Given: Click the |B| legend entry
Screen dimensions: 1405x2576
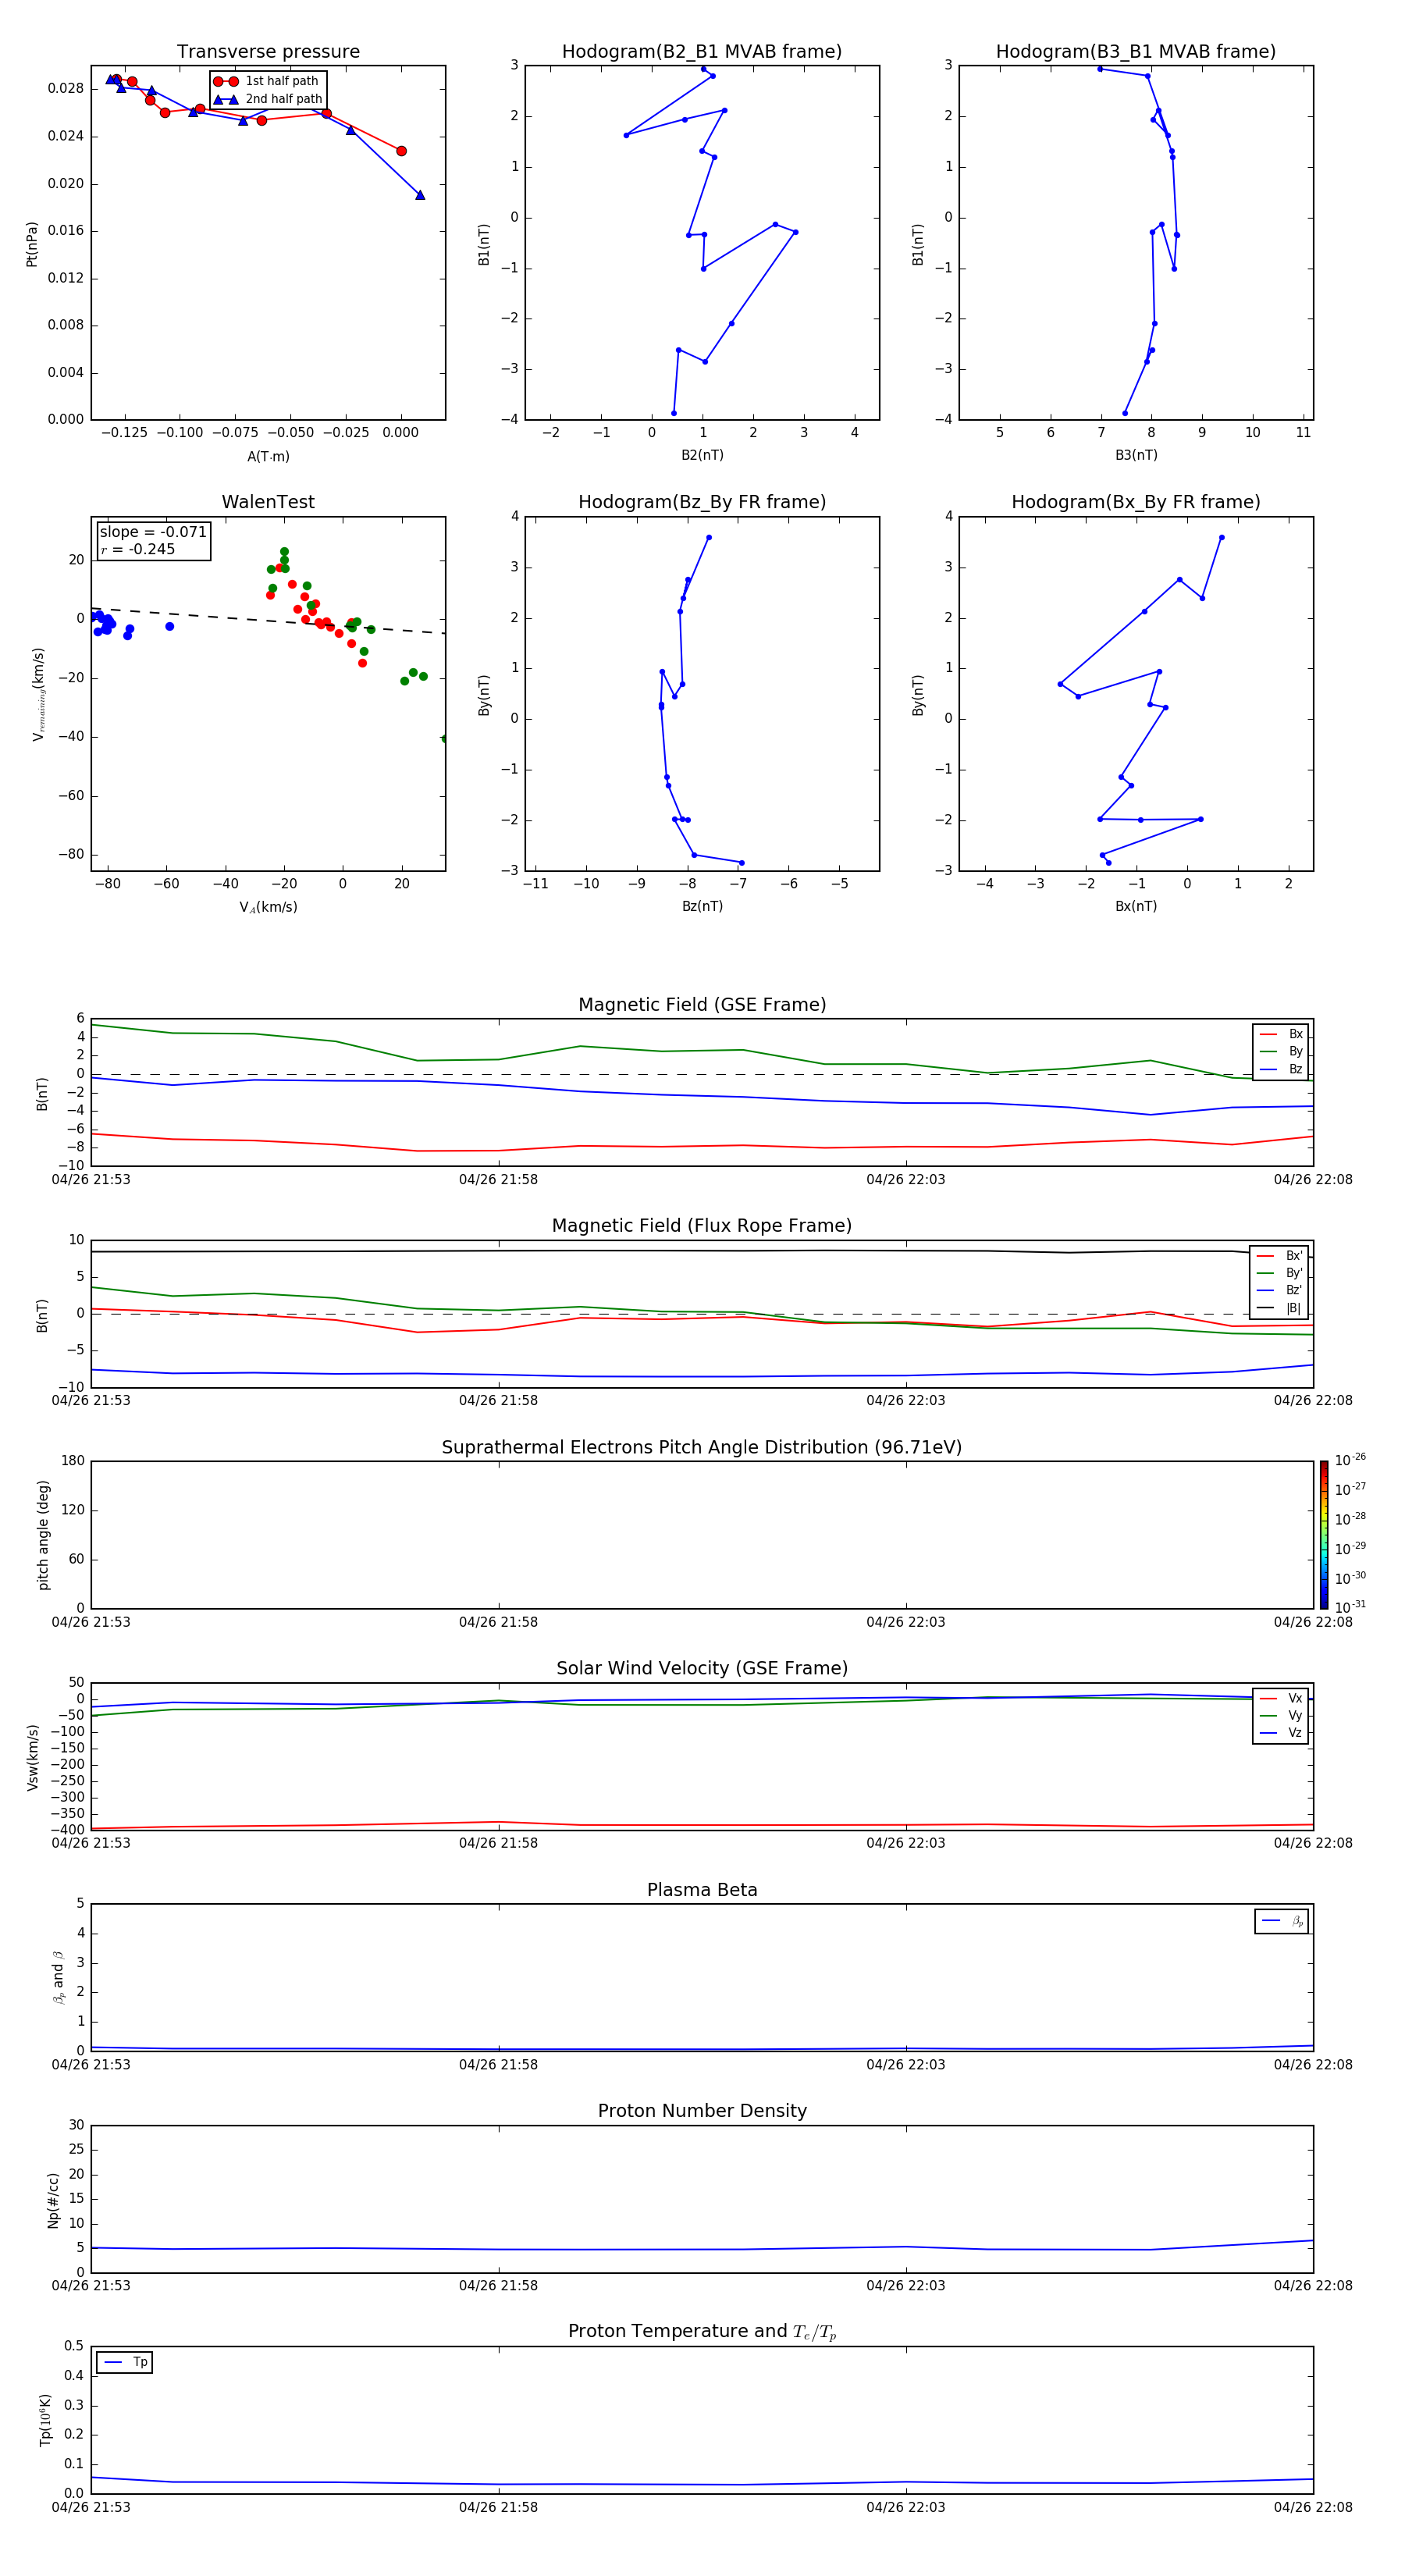Looking at the screenshot, I should [x=1280, y=1308].
